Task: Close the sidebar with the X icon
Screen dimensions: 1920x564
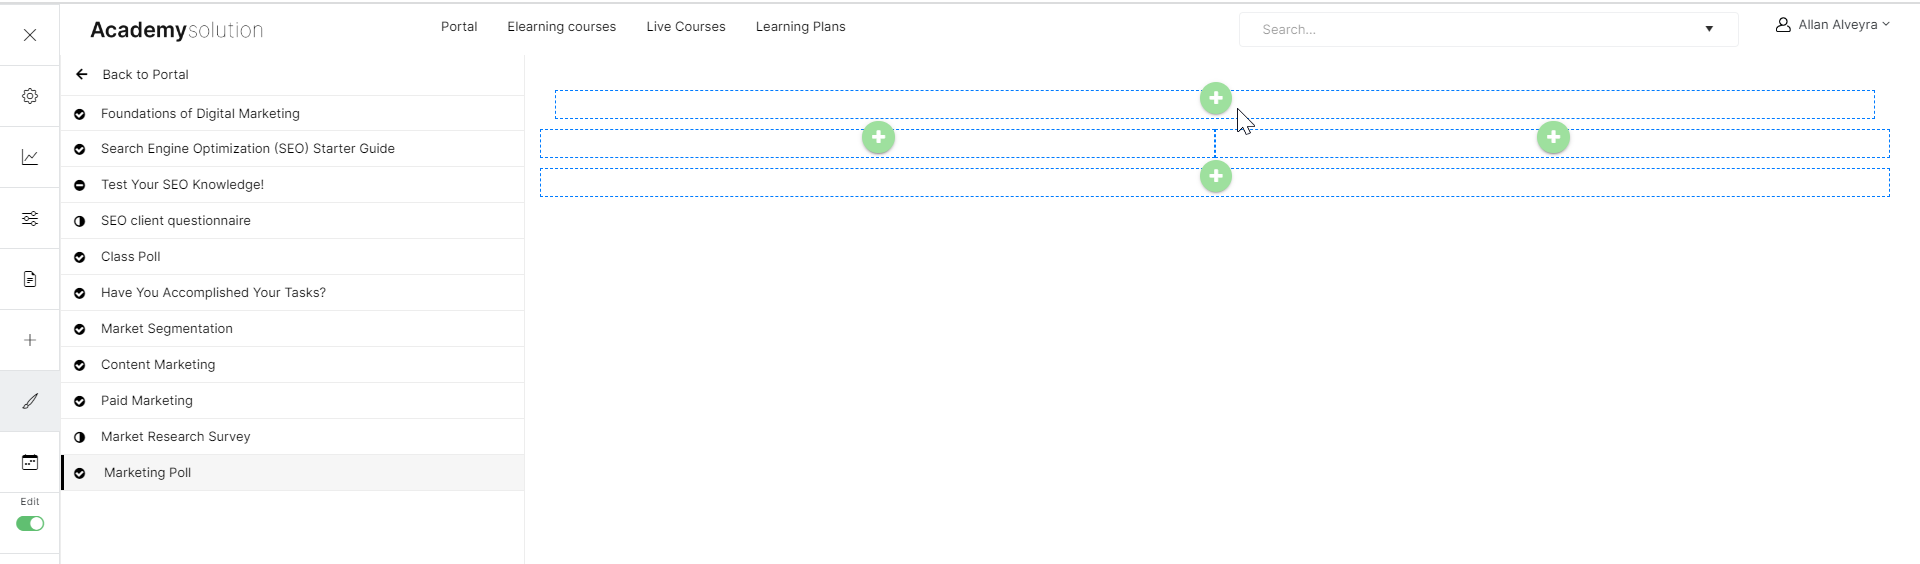Action: (x=30, y=35)
